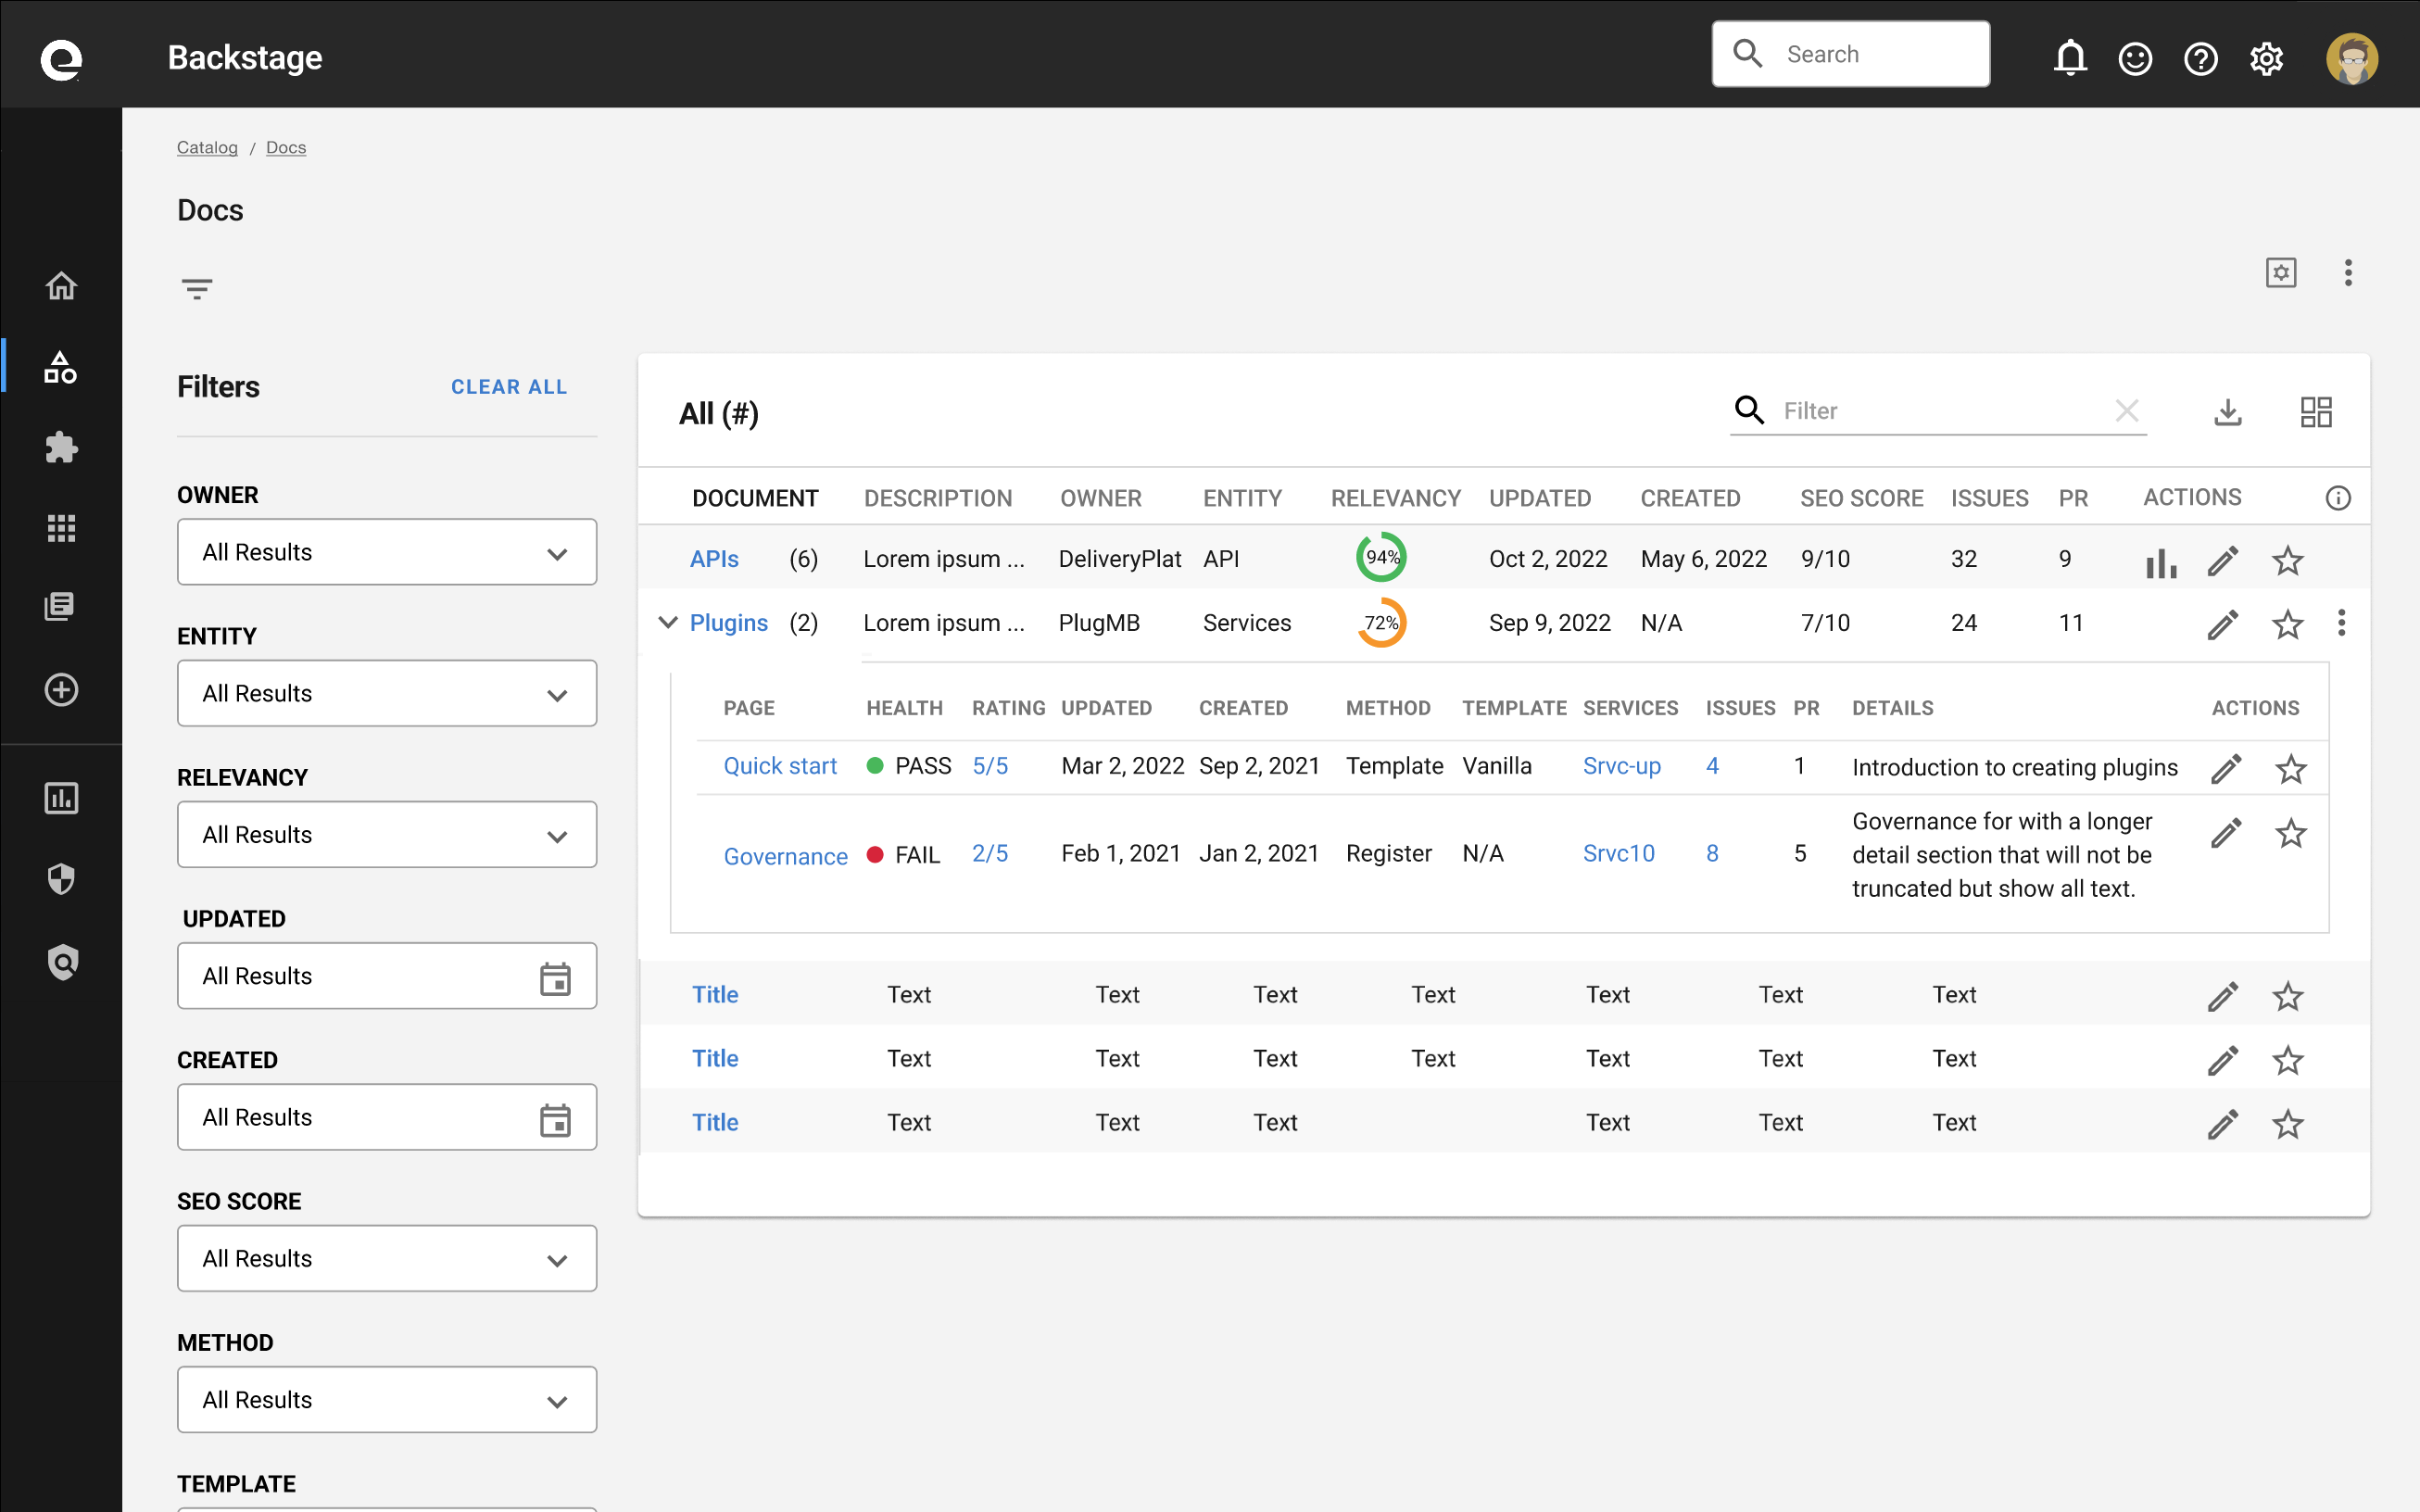The width and height of the screenshot is (2420, 1512).
Task: Star the Plugins document
Action: coord(2288,625)
